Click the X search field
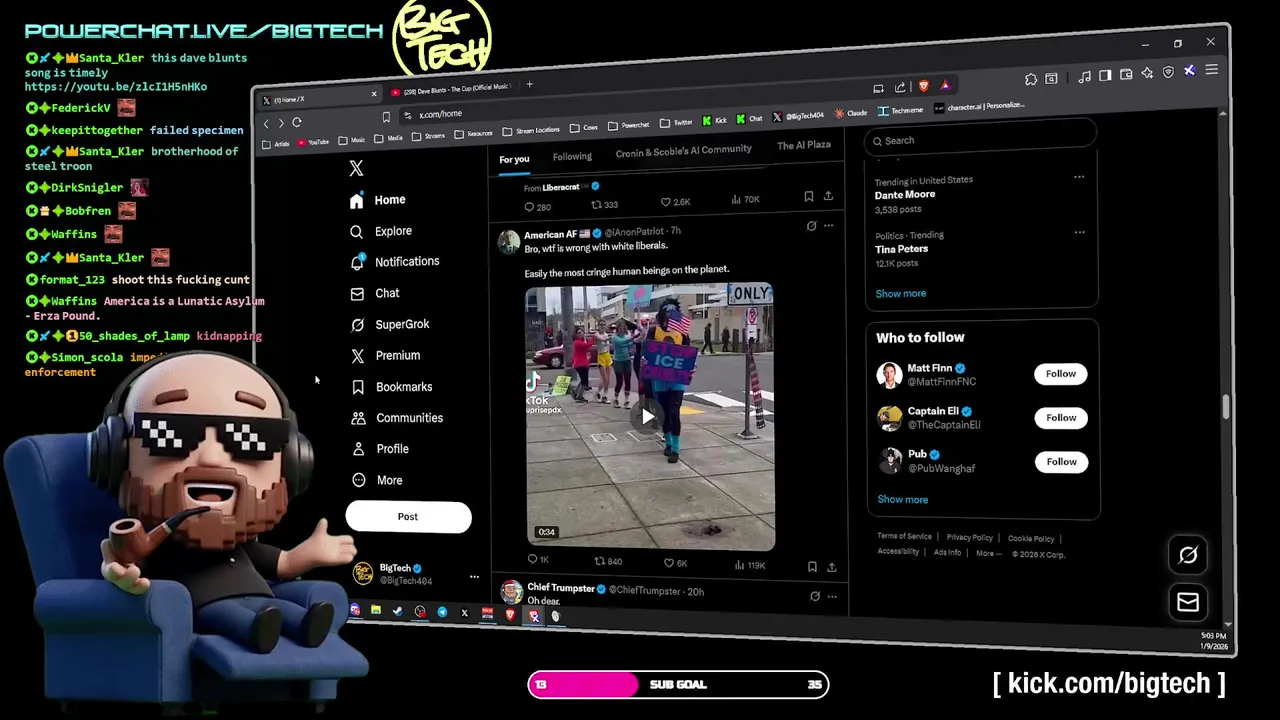1280x720 pixels. click(981, 140)
